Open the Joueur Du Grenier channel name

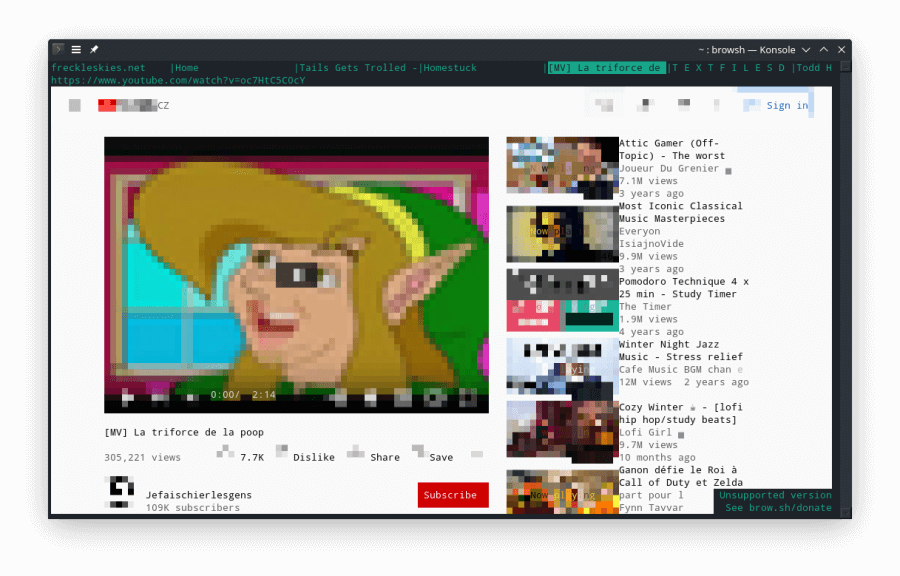[669, 168]
